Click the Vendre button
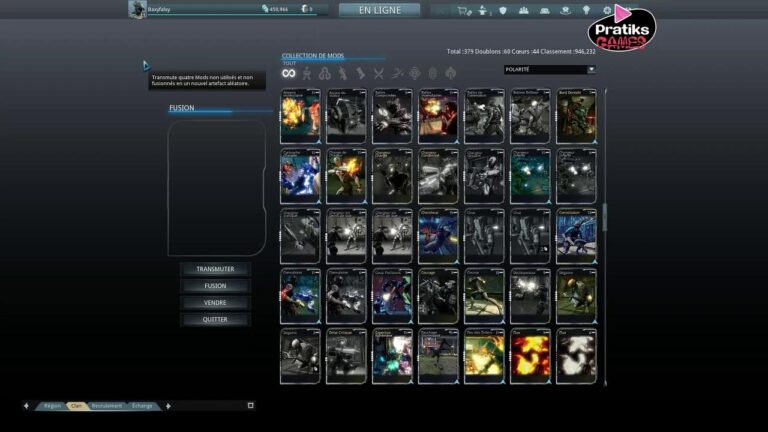This screenshot has height=432, width=768. click(x=216, y=303)
